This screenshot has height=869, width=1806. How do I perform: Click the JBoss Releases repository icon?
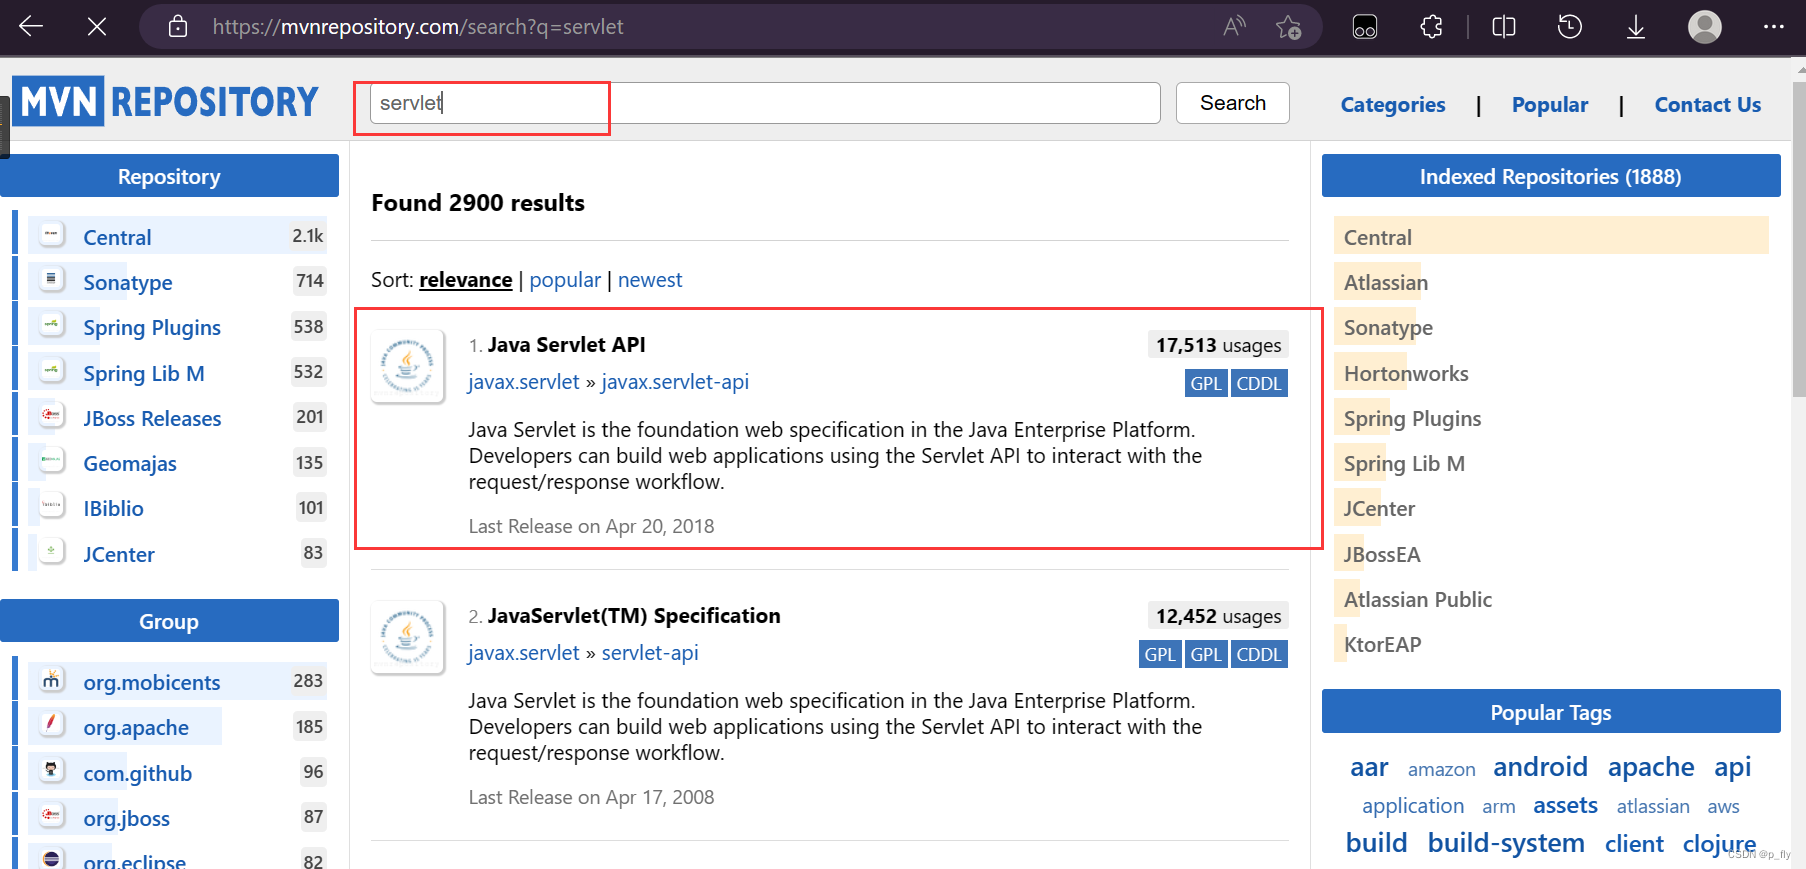pos(51,415)
